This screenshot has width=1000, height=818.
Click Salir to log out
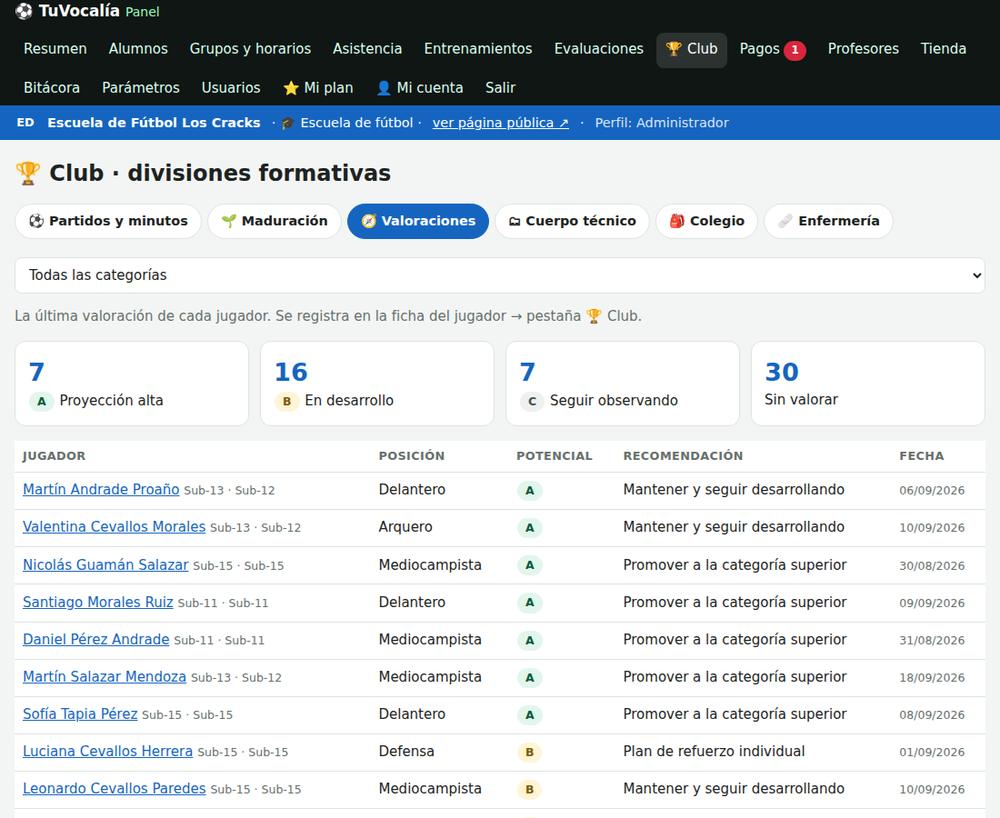click(500, 88)
